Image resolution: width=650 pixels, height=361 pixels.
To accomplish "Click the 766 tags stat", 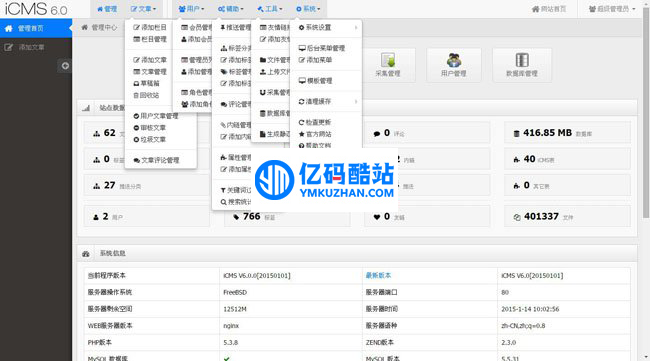I will coord(287,216).
